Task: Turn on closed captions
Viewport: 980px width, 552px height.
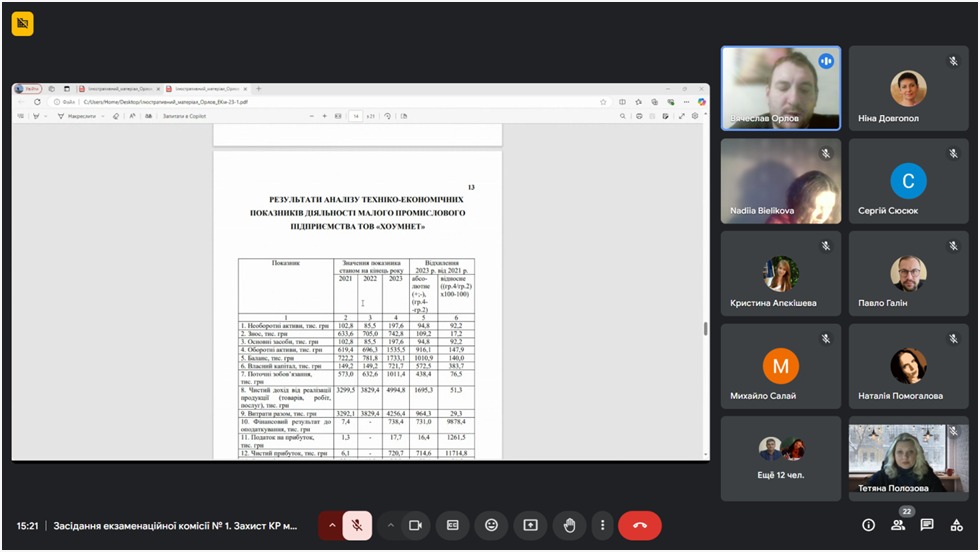Action: (x=453, y=525)
